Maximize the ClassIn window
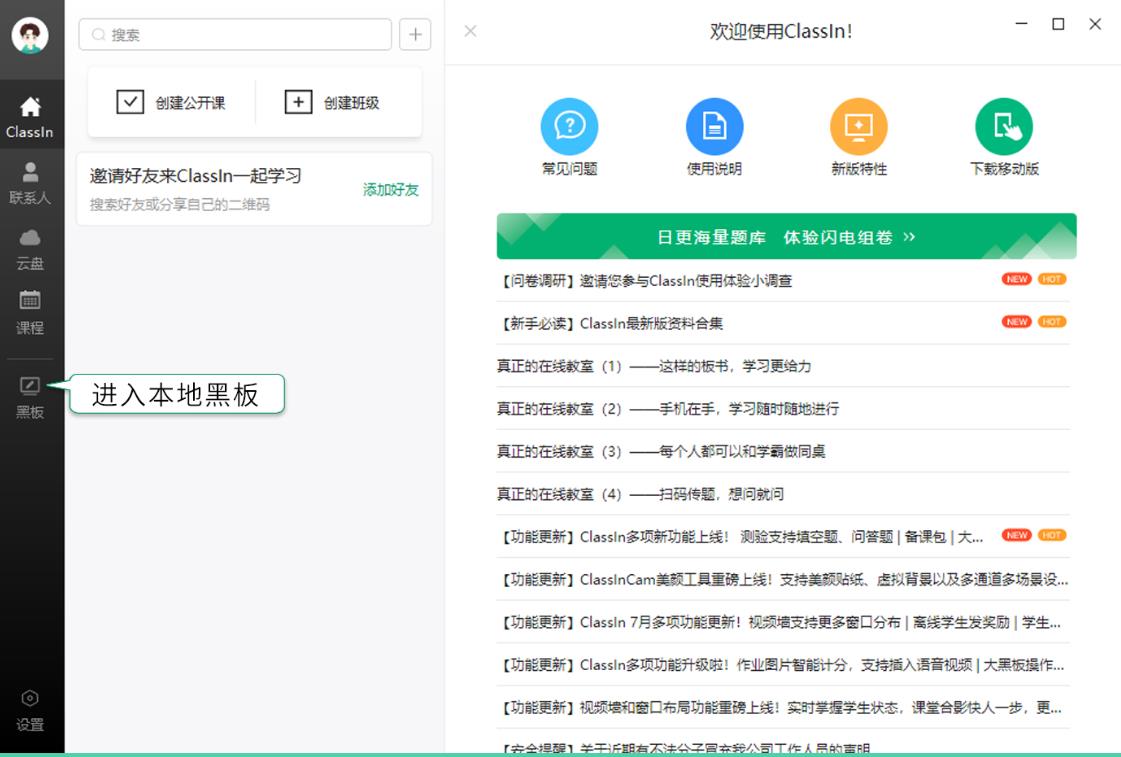This screenshot has height=757, width=1121. pos(1058,24)
